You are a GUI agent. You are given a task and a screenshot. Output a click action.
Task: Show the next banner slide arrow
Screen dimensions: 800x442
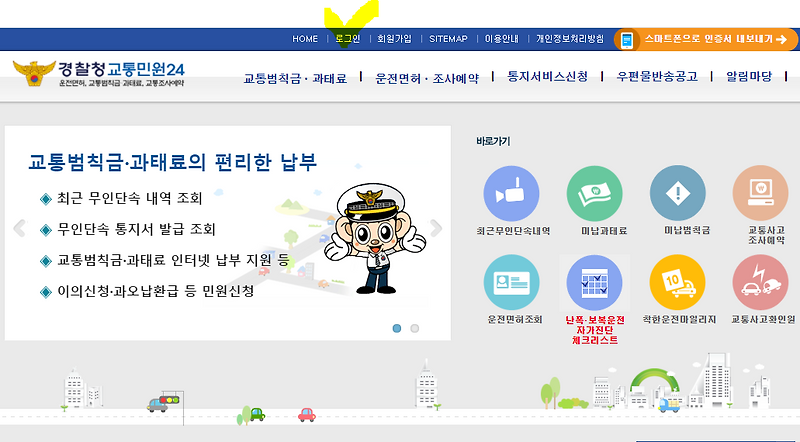[436, 228]
